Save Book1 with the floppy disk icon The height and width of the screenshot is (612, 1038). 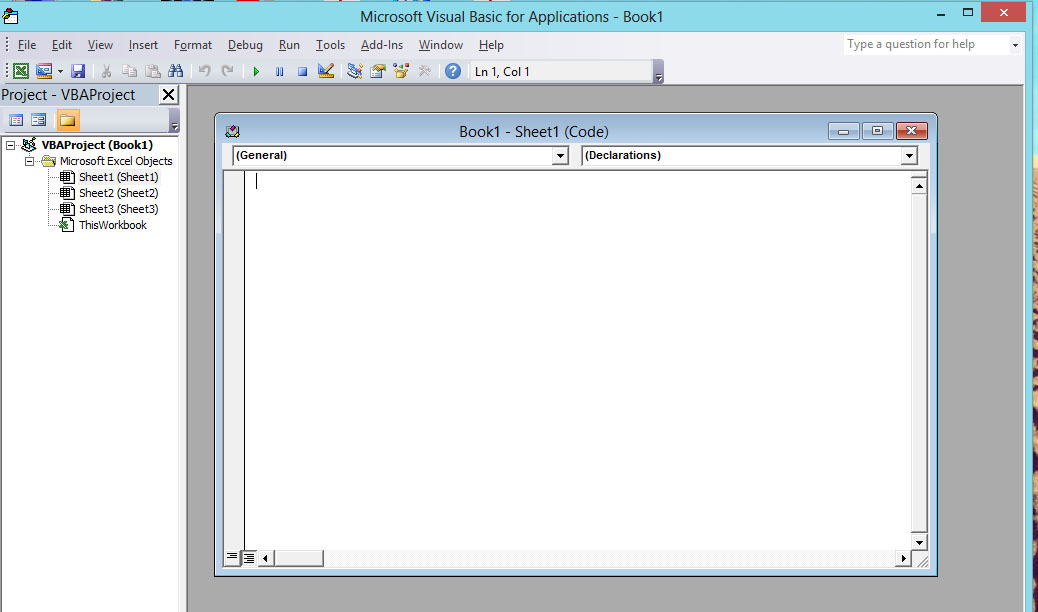pyautogui.click(x=78, y=72)
